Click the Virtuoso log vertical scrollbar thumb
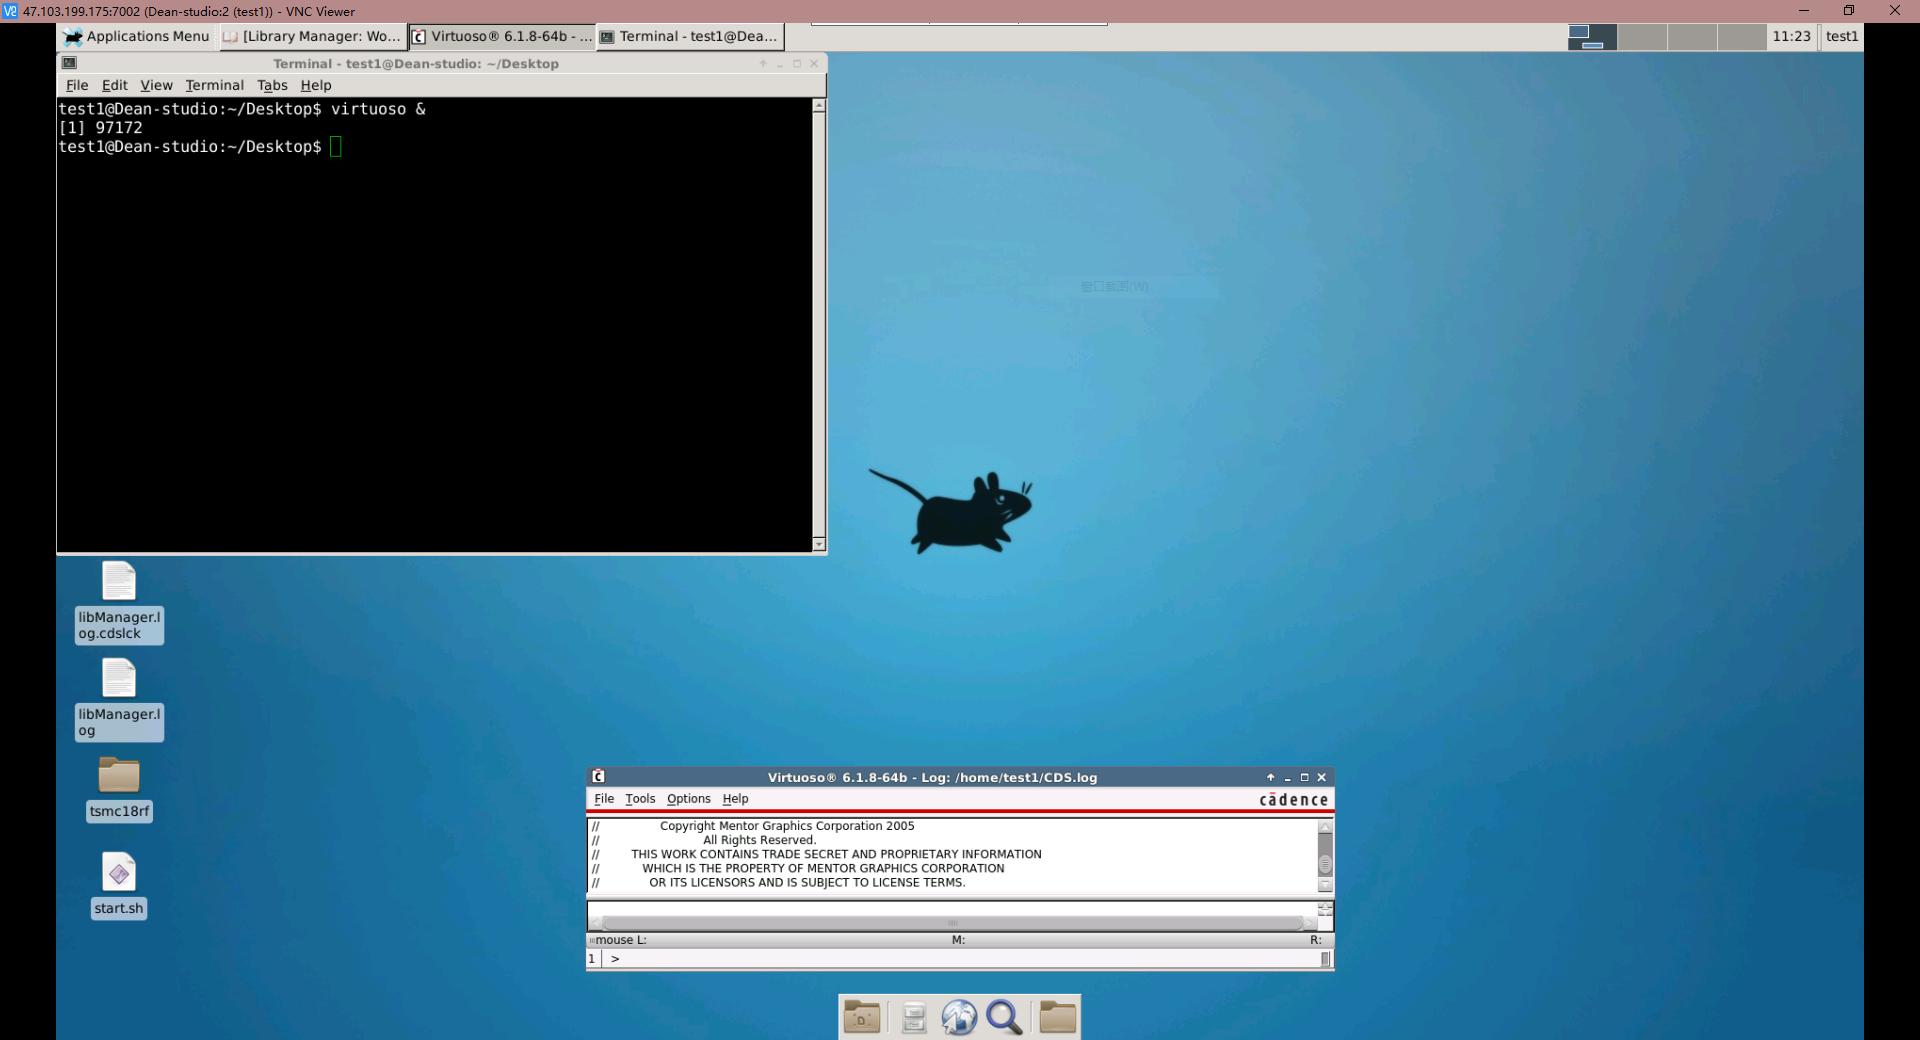Viewport: 1920px width, 1040px height. (x=1325, y=864)
